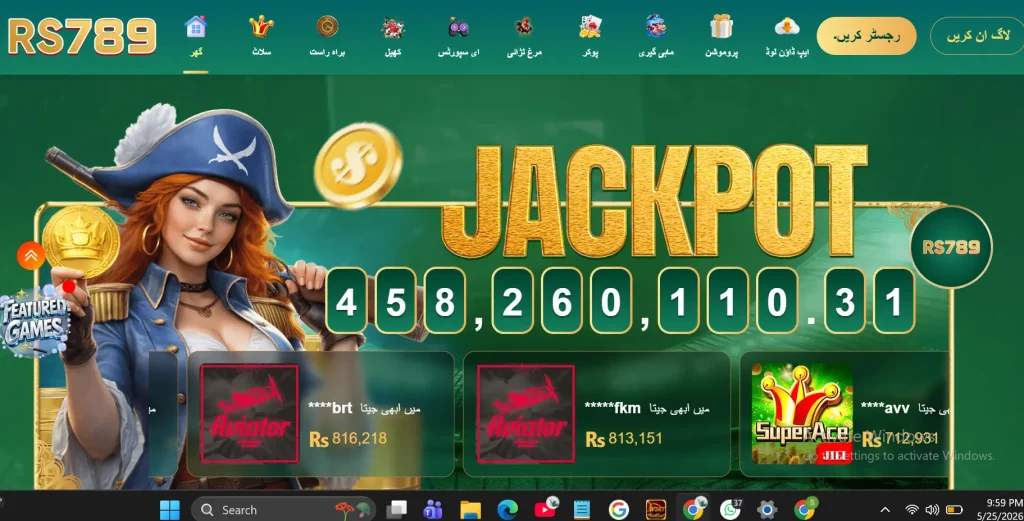Switch to the active Chrome window on taskbar
This screenshot has height=521, width=1024.
[x=693, y=509]
